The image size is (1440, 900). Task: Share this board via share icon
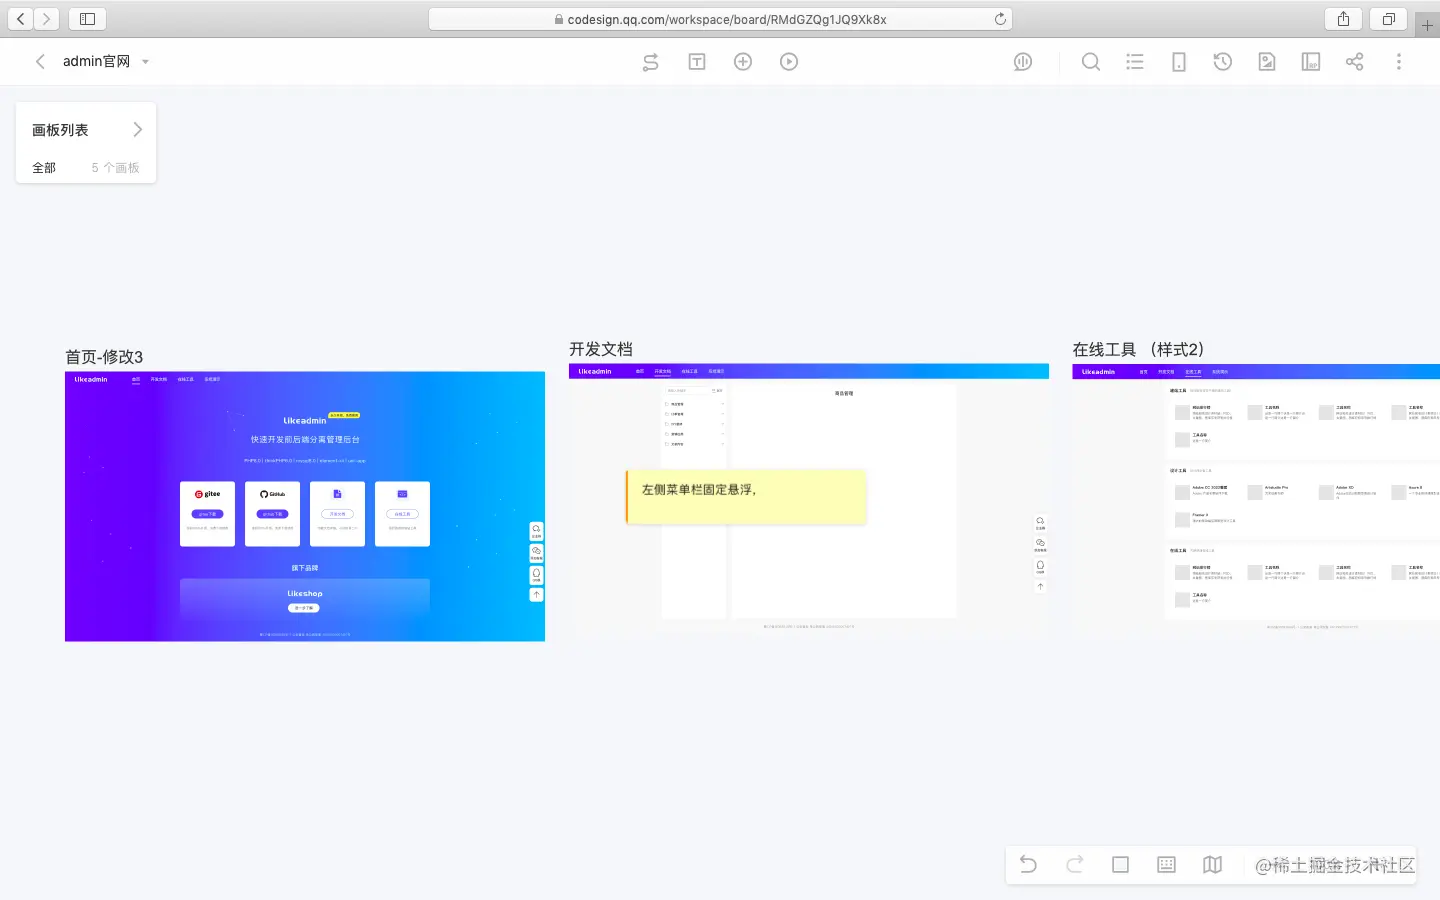click(1355, 62)
